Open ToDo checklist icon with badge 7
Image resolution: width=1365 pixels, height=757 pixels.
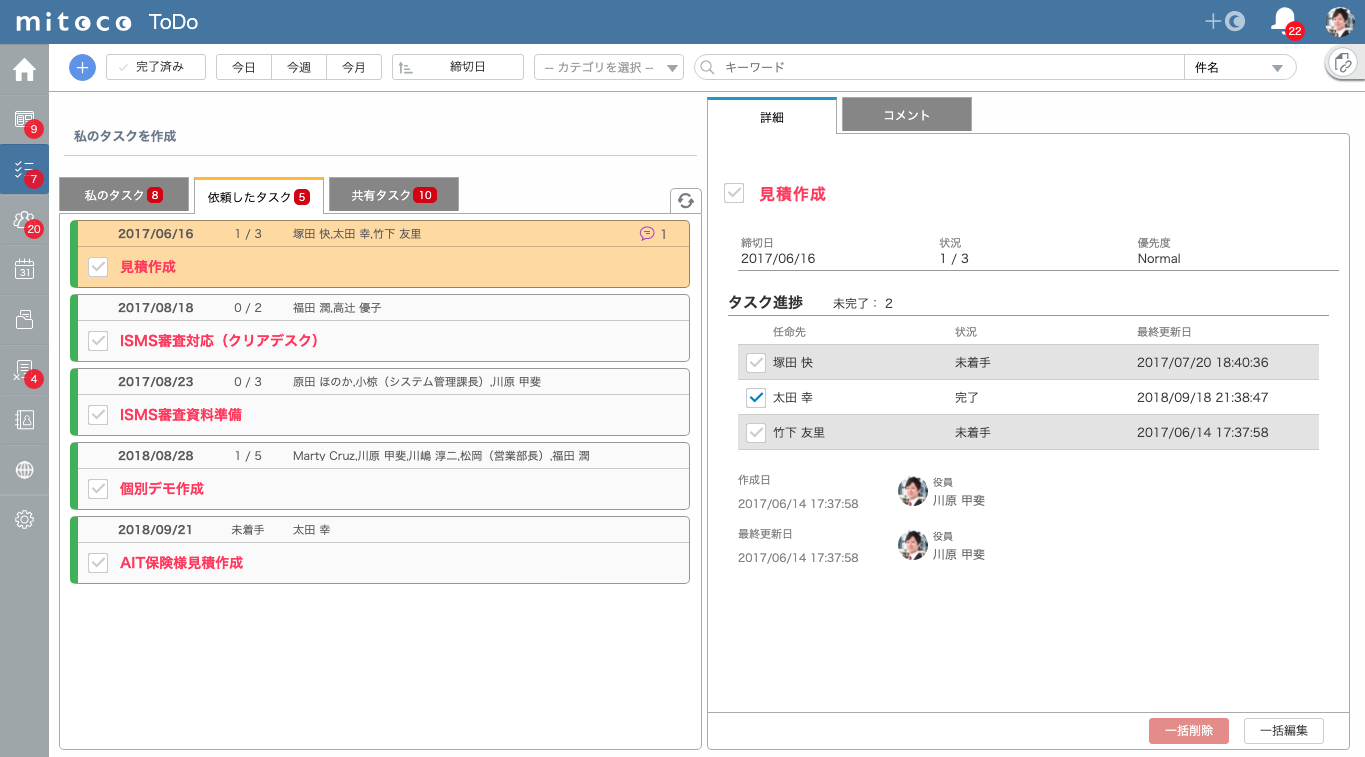coord(24,170)
